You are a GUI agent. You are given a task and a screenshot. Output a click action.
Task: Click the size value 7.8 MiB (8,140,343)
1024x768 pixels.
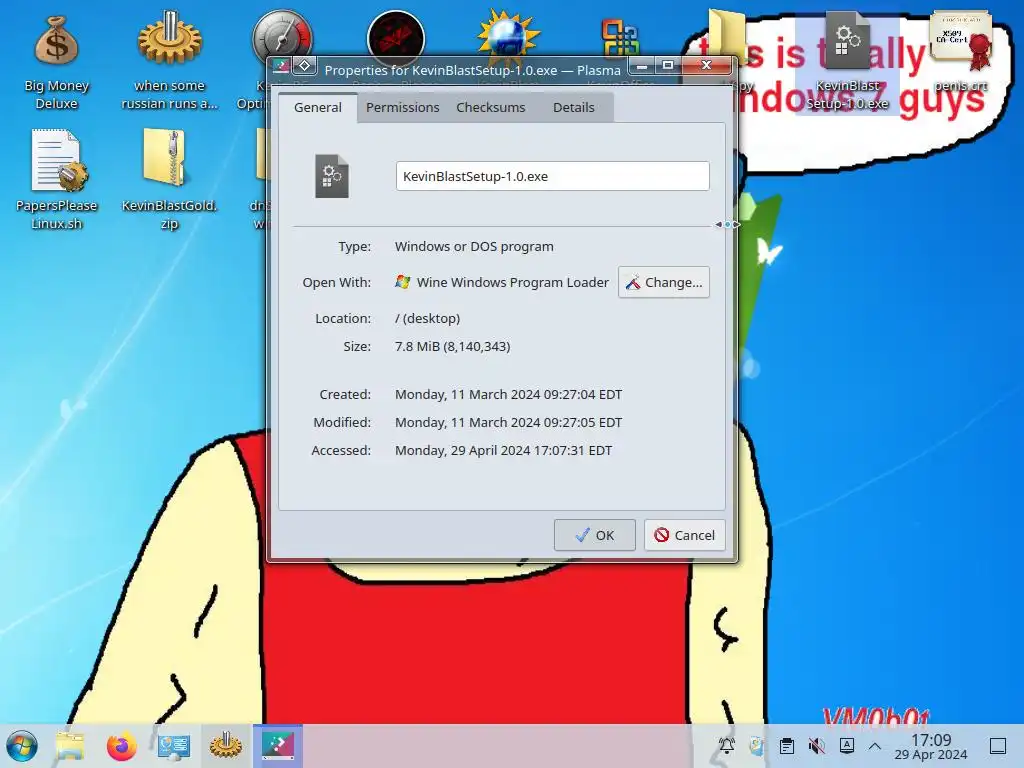[452, 347]
